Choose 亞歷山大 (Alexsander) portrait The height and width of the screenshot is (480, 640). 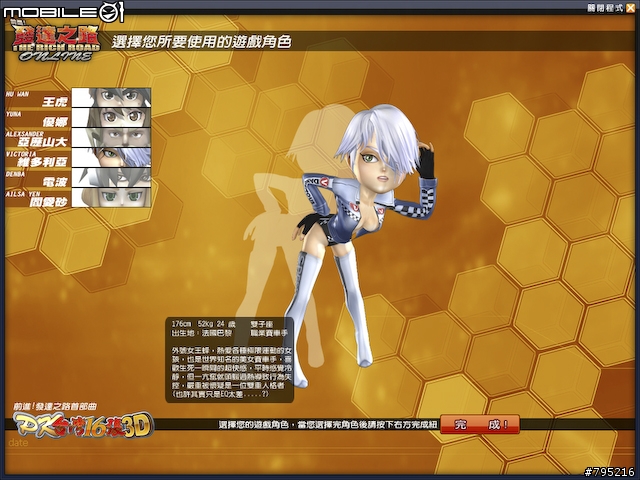tap(111, 138)
